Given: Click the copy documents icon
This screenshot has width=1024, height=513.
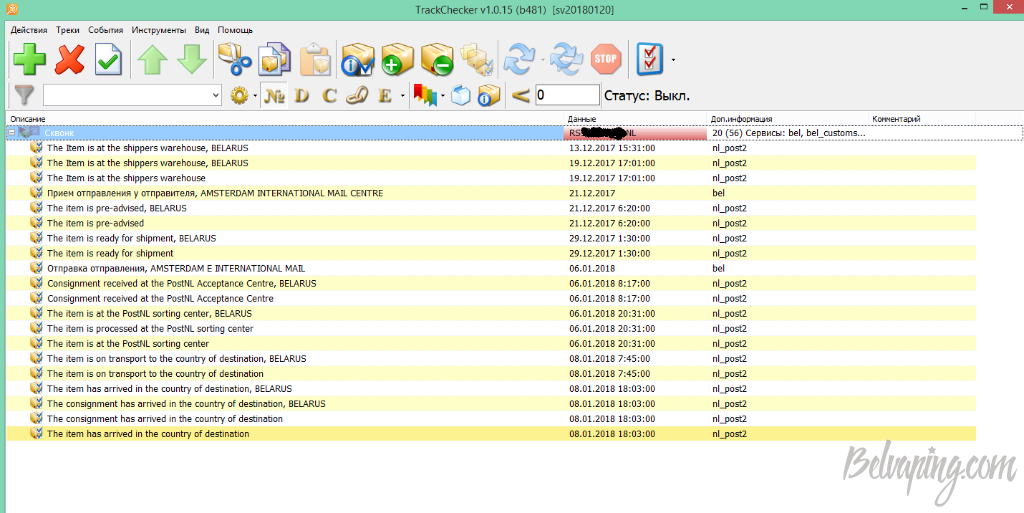Looking at the screenshot, I should point(275,59).
